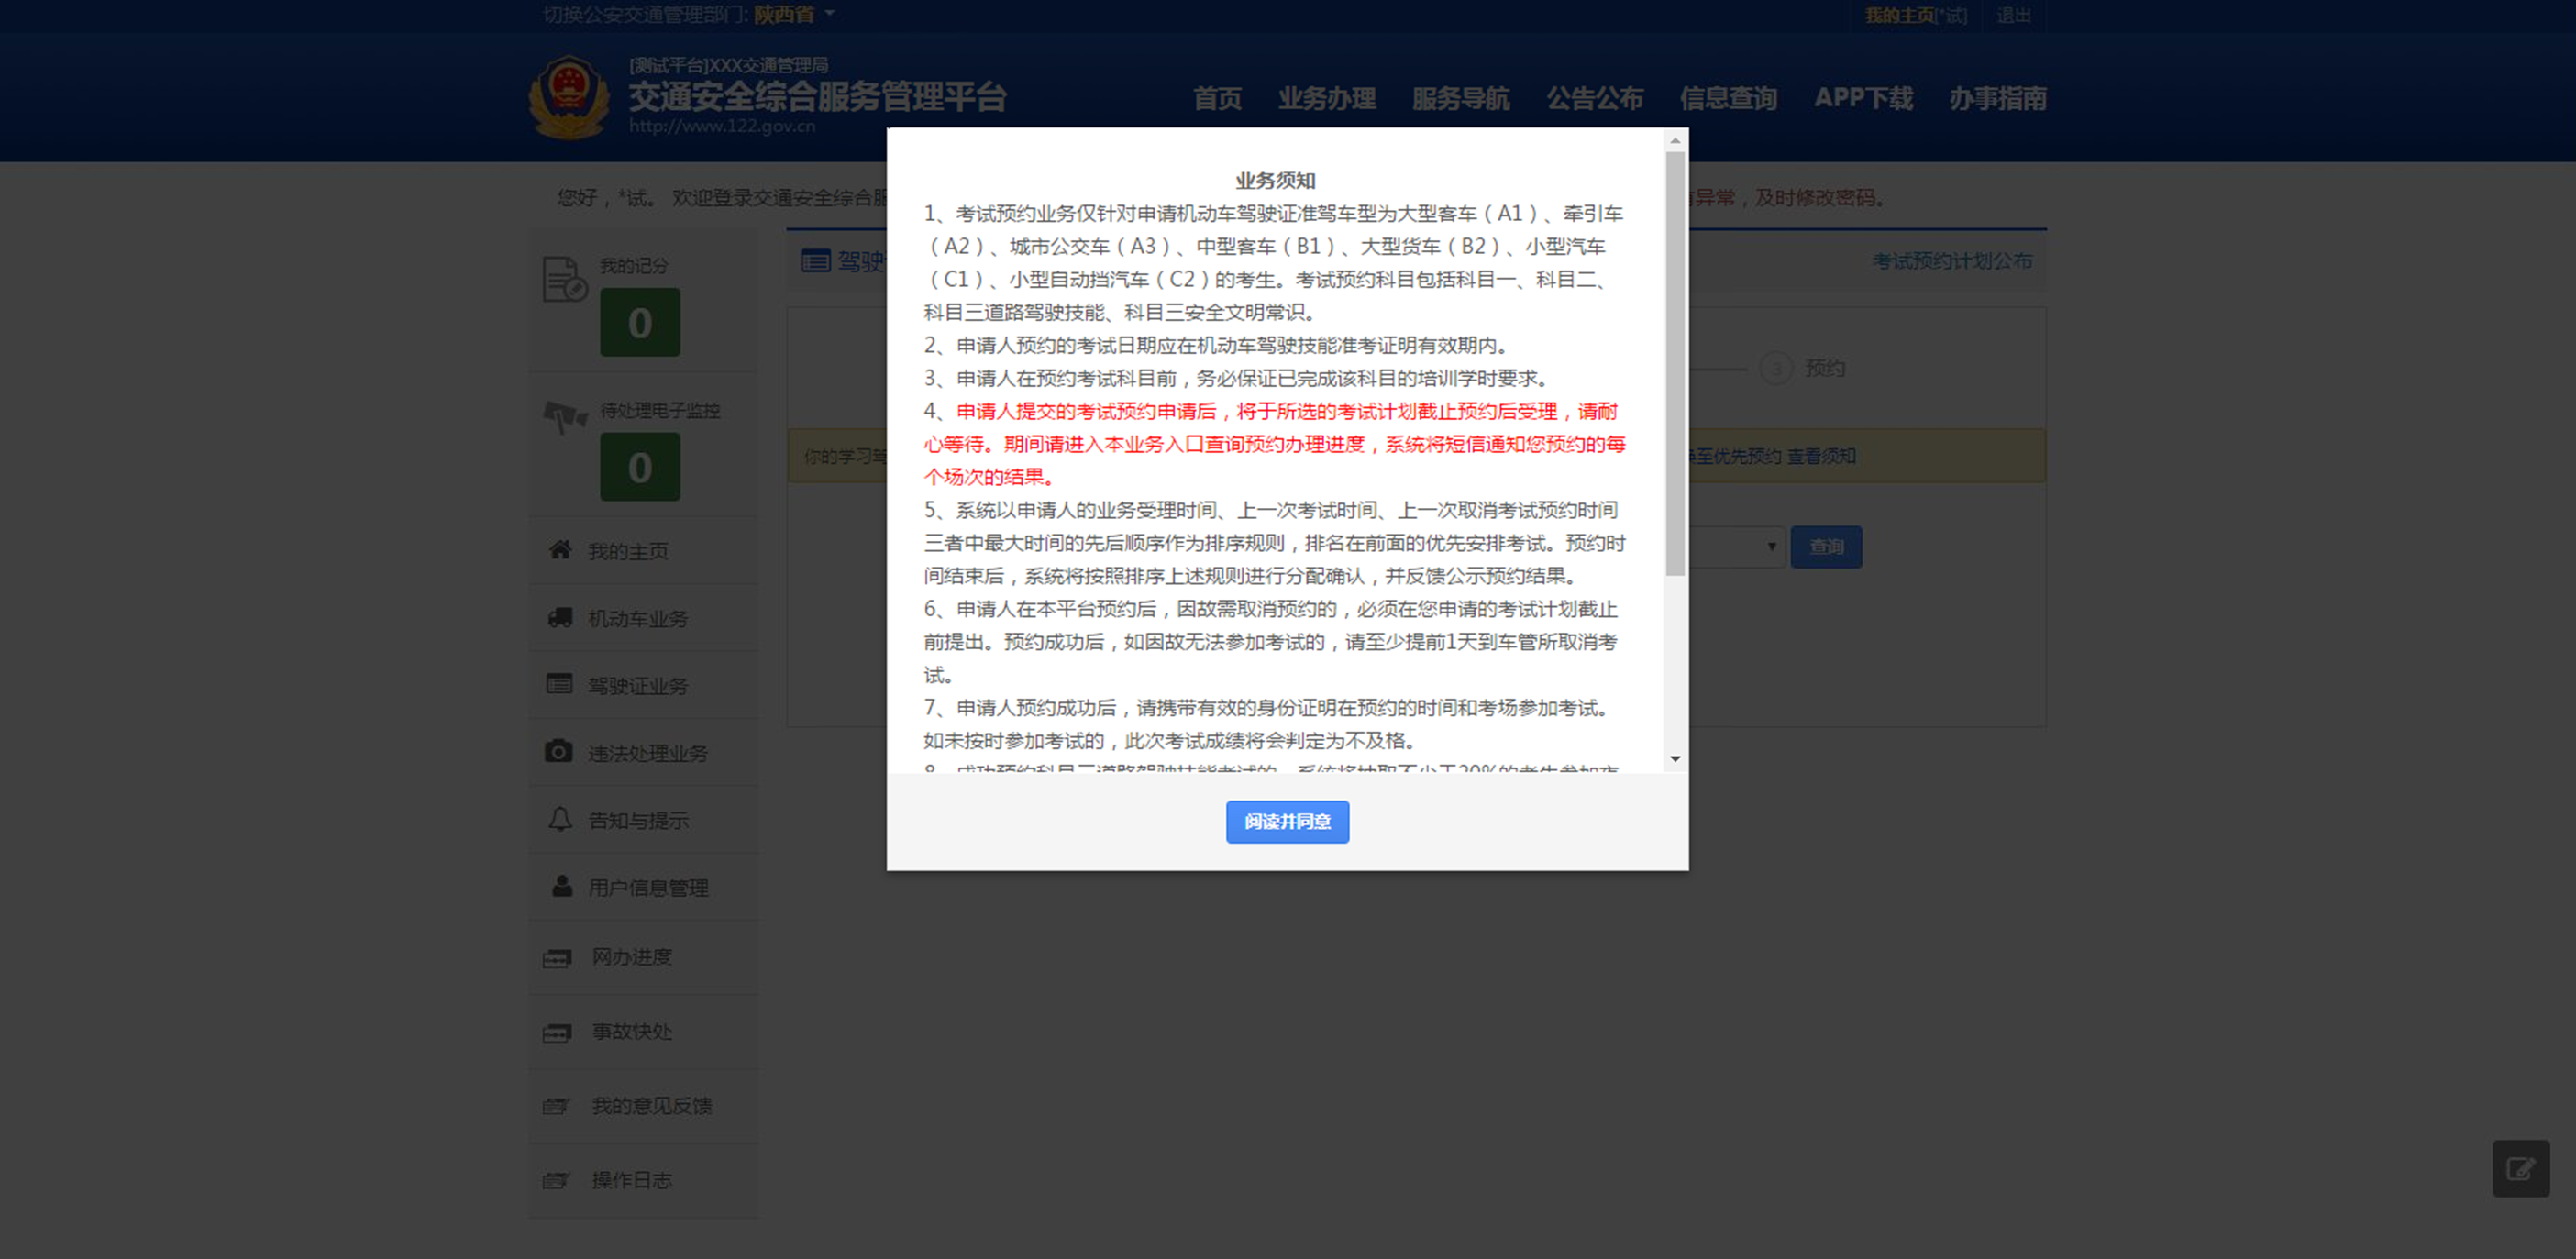
Task: Click the dialog scrollbar up arrow
Action: (x=1675, y=141)
